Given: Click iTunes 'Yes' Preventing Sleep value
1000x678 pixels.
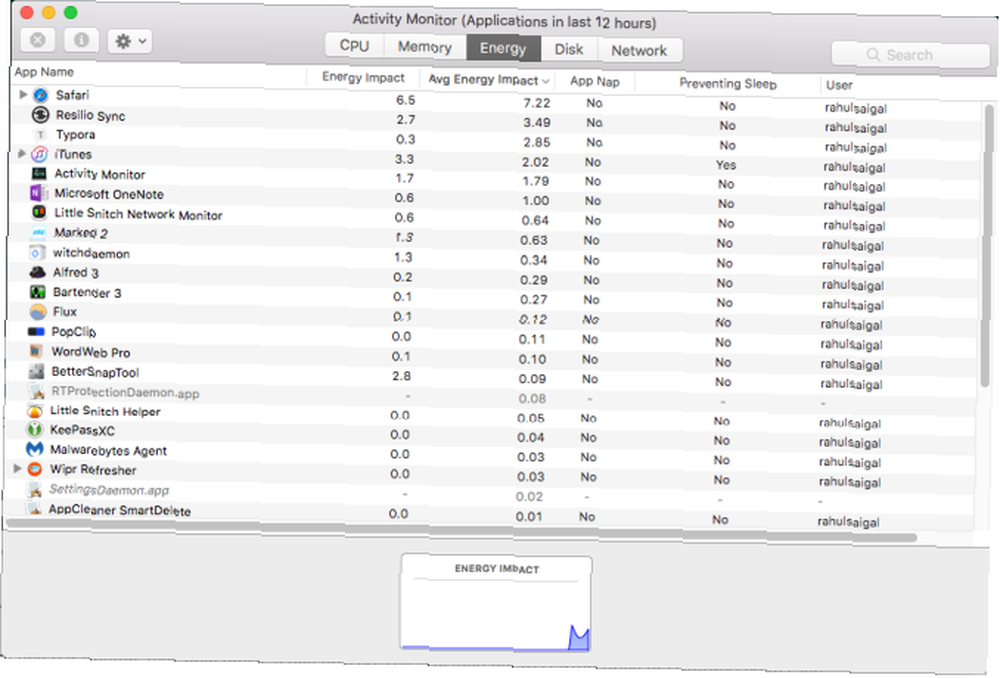Looking at the screenshot, I should [726, 165].
